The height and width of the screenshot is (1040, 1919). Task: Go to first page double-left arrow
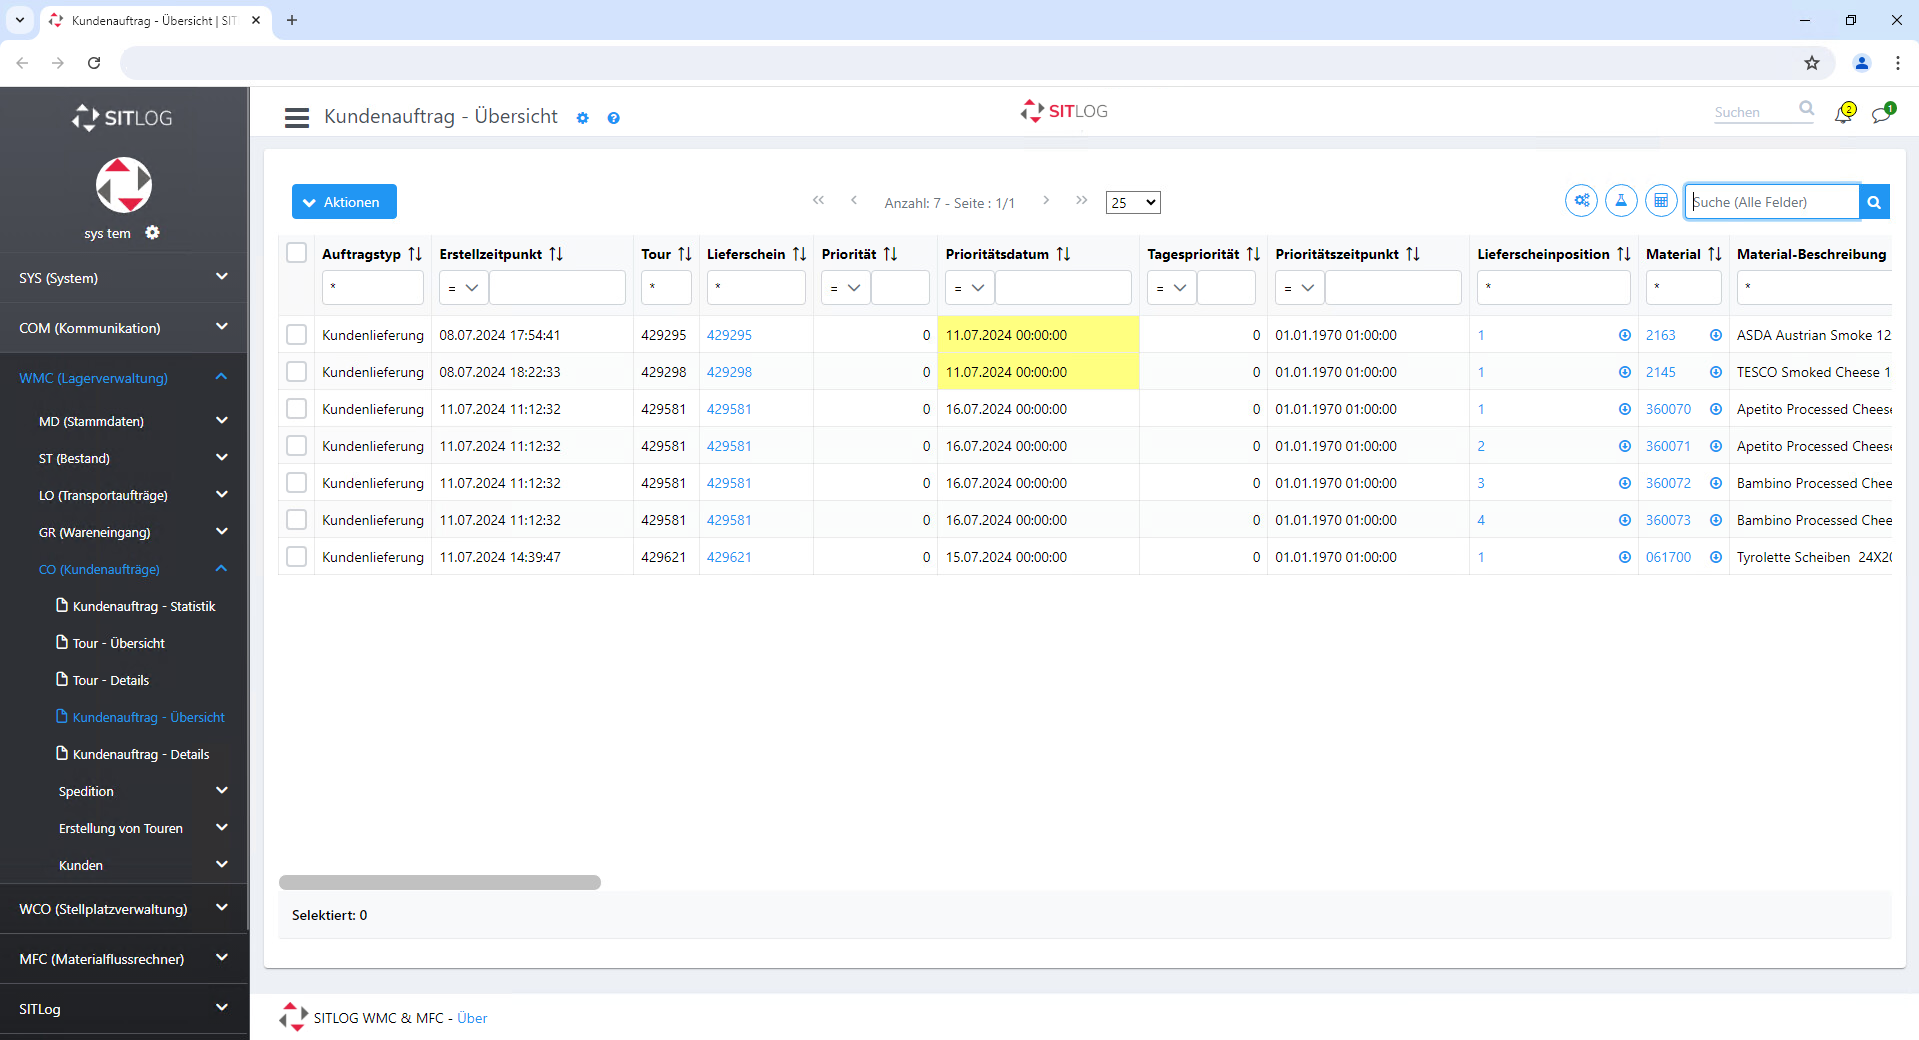[x=818, y=200]
